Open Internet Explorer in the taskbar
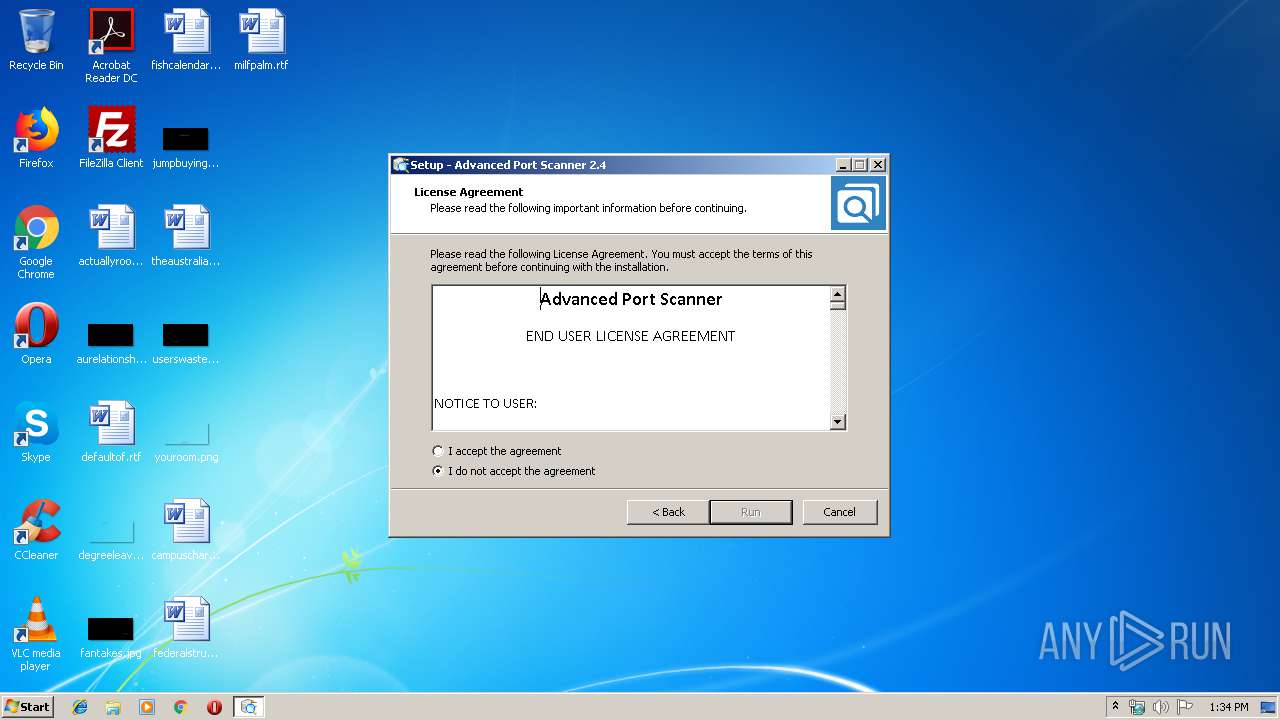The height and width of the screenshot is (720, 1280). point(80,707)
